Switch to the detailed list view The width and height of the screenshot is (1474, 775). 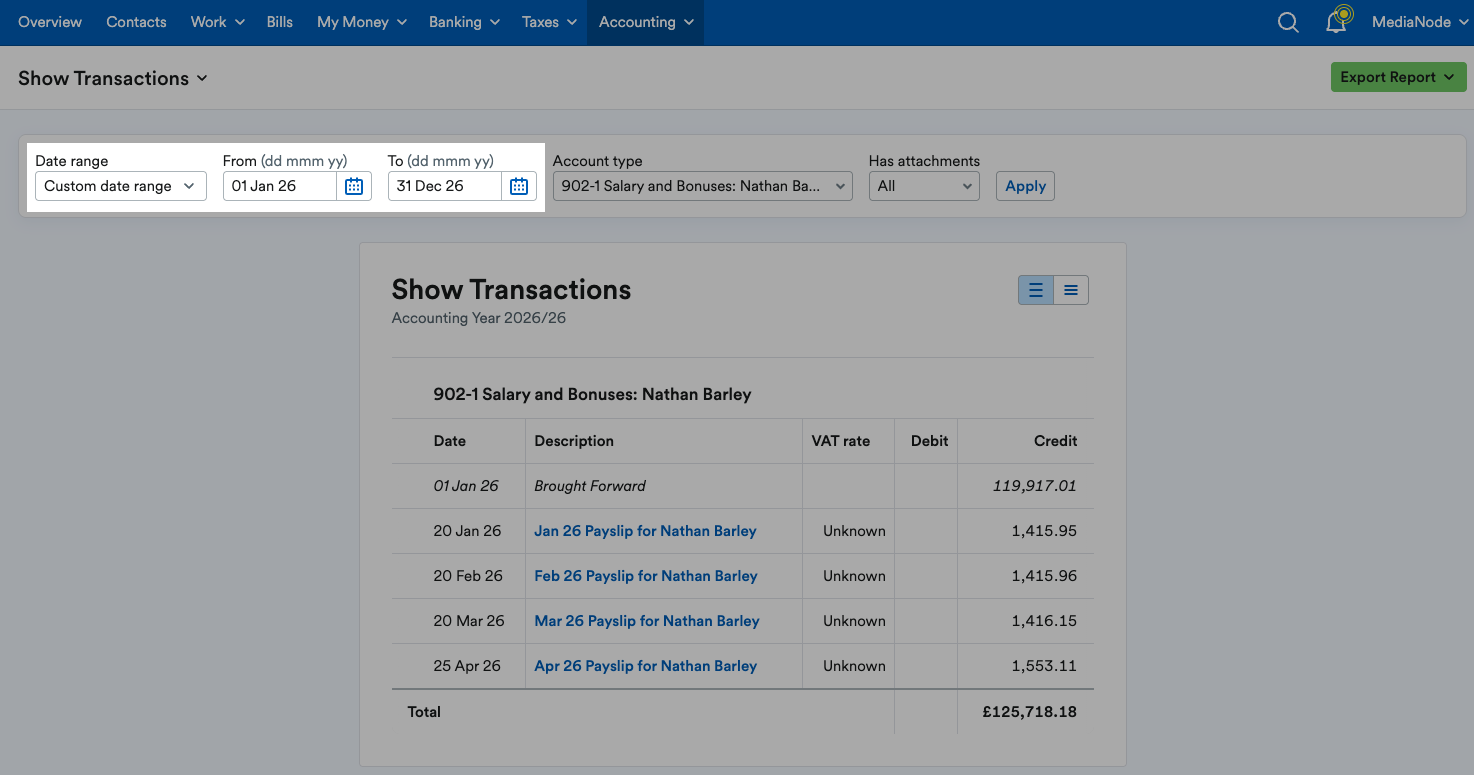pyautogui.click(x=1036, y=290)
